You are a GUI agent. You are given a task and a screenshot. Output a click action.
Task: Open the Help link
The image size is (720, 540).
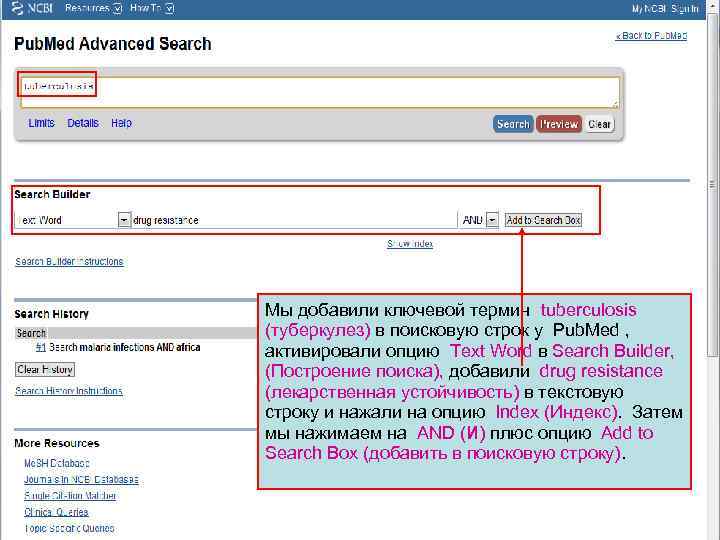tap(121, 123)
